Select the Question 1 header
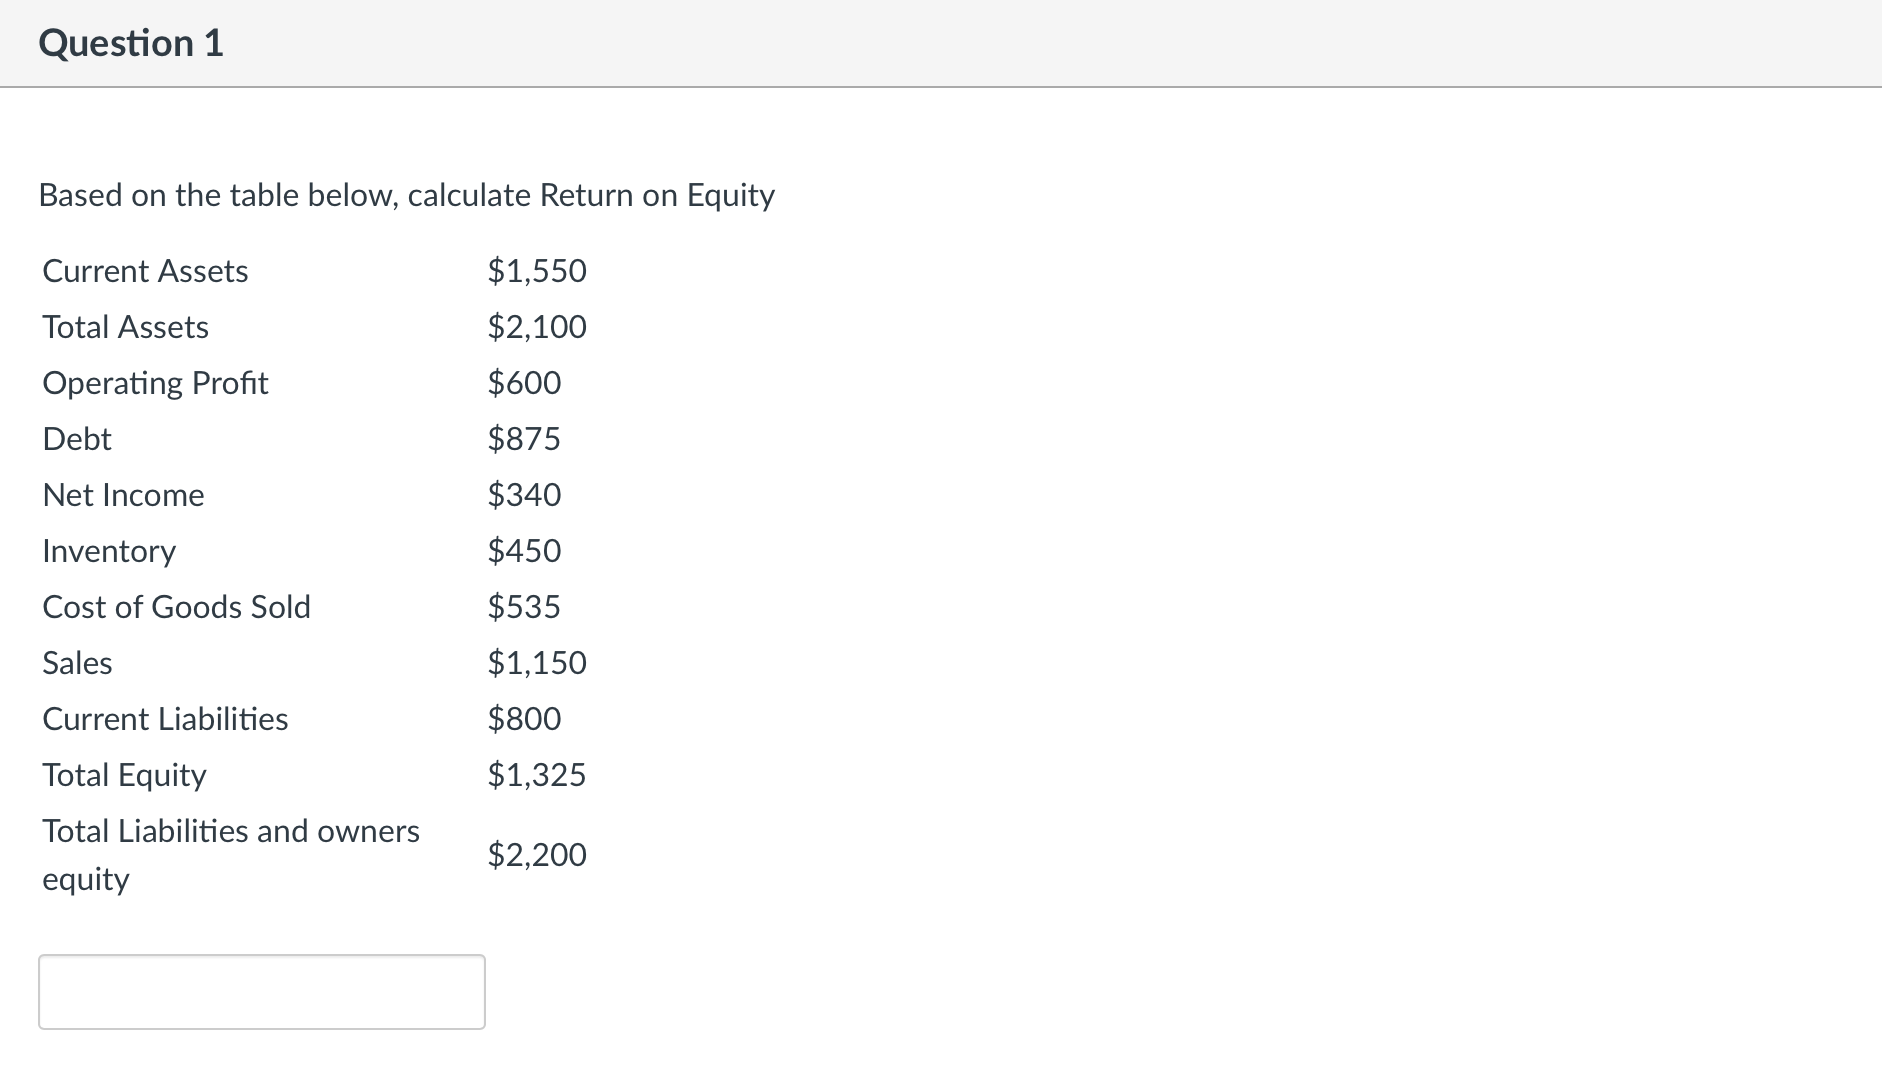 [x=130, y=42]
